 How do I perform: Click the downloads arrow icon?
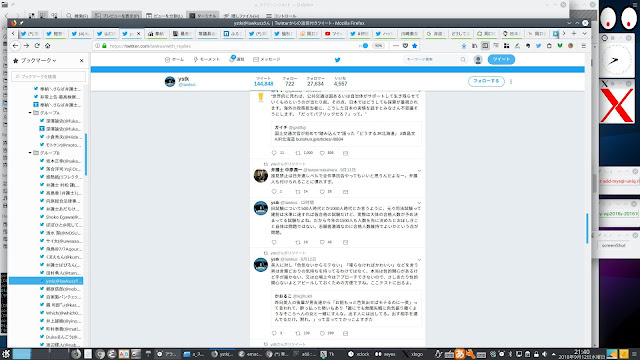click(x=464, y=46)
